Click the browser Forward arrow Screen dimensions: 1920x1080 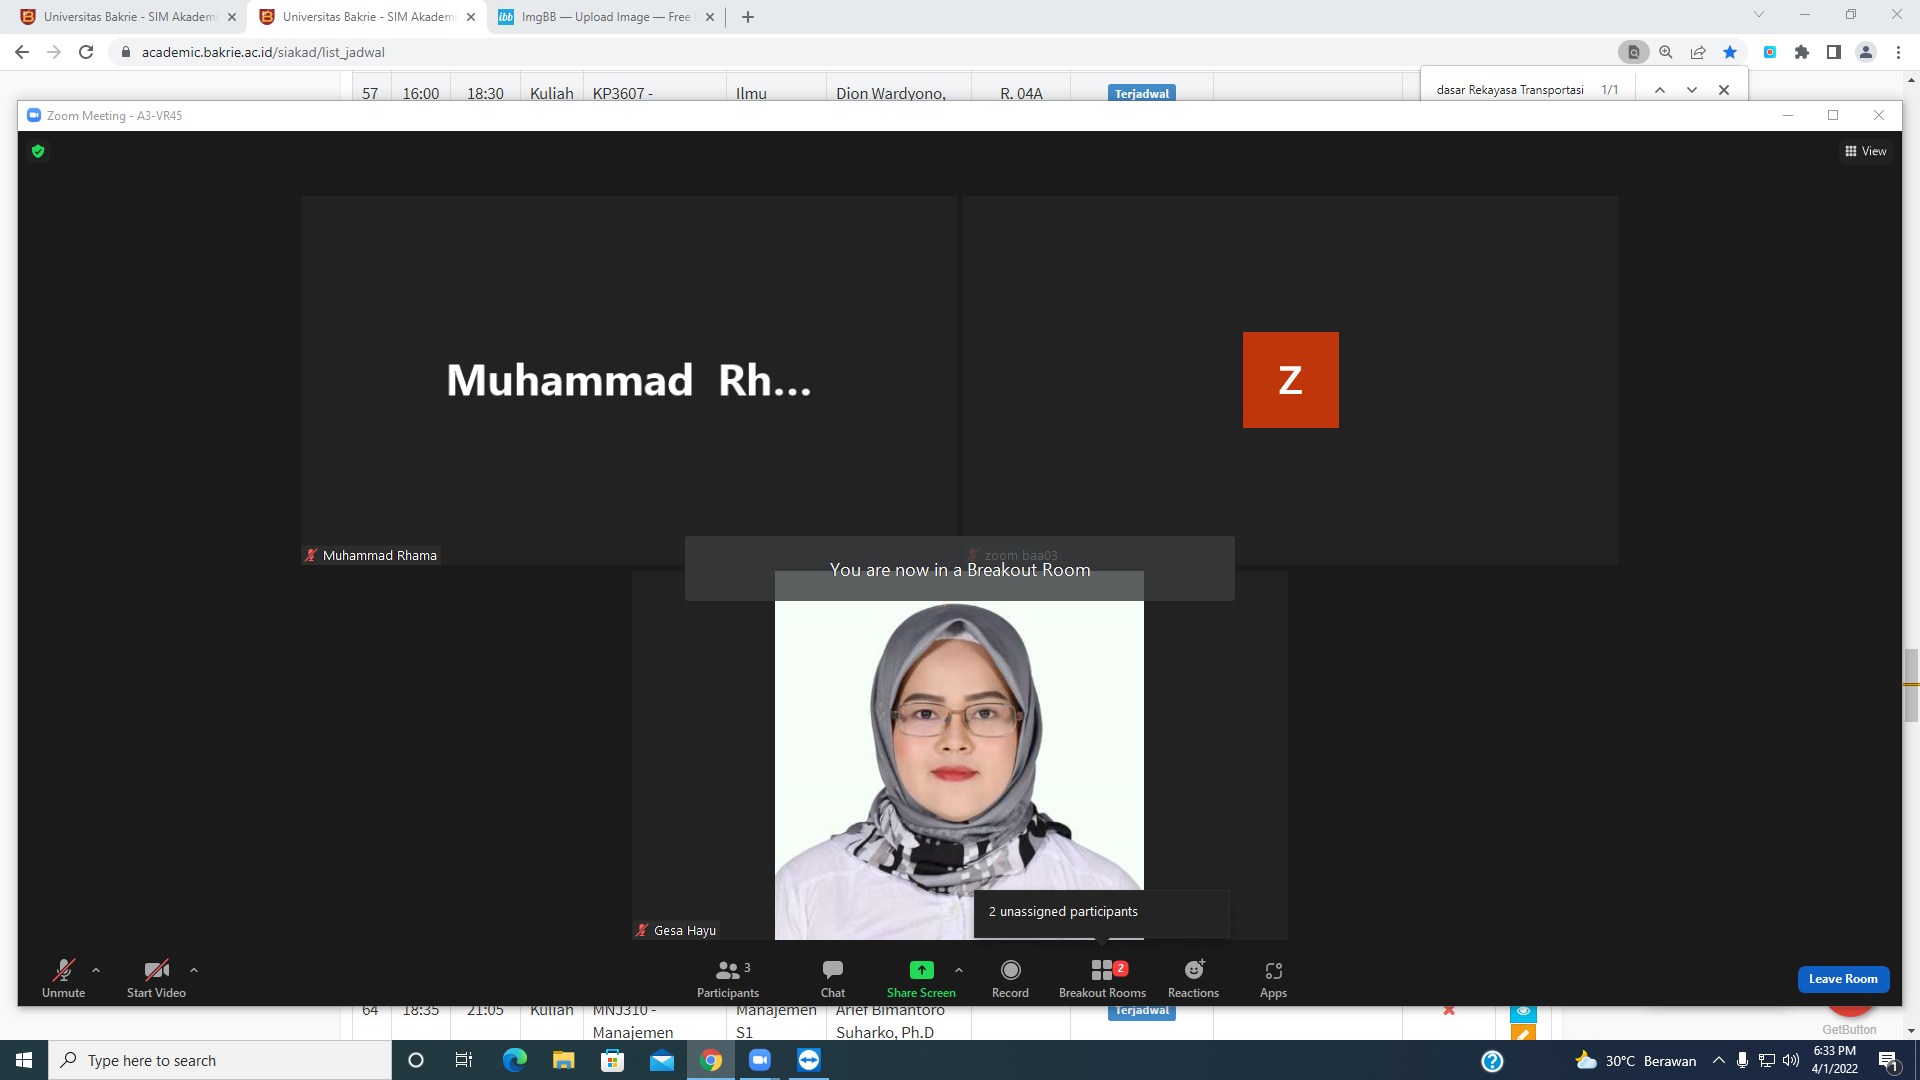point(54,52)
